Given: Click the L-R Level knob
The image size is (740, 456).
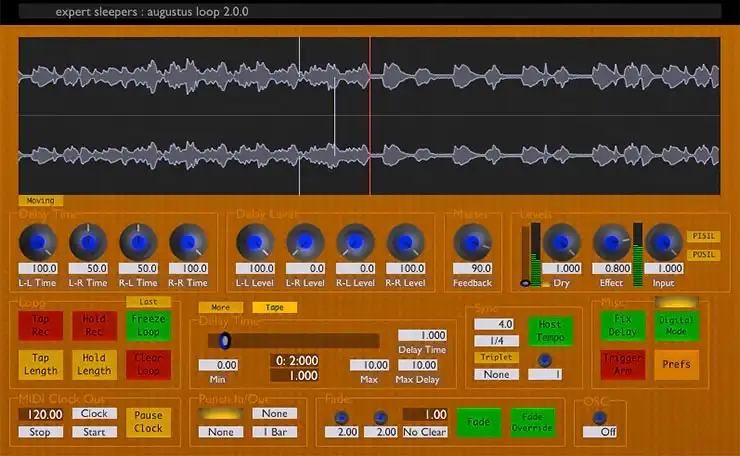Looking at the screenshot, I should 305,243.
